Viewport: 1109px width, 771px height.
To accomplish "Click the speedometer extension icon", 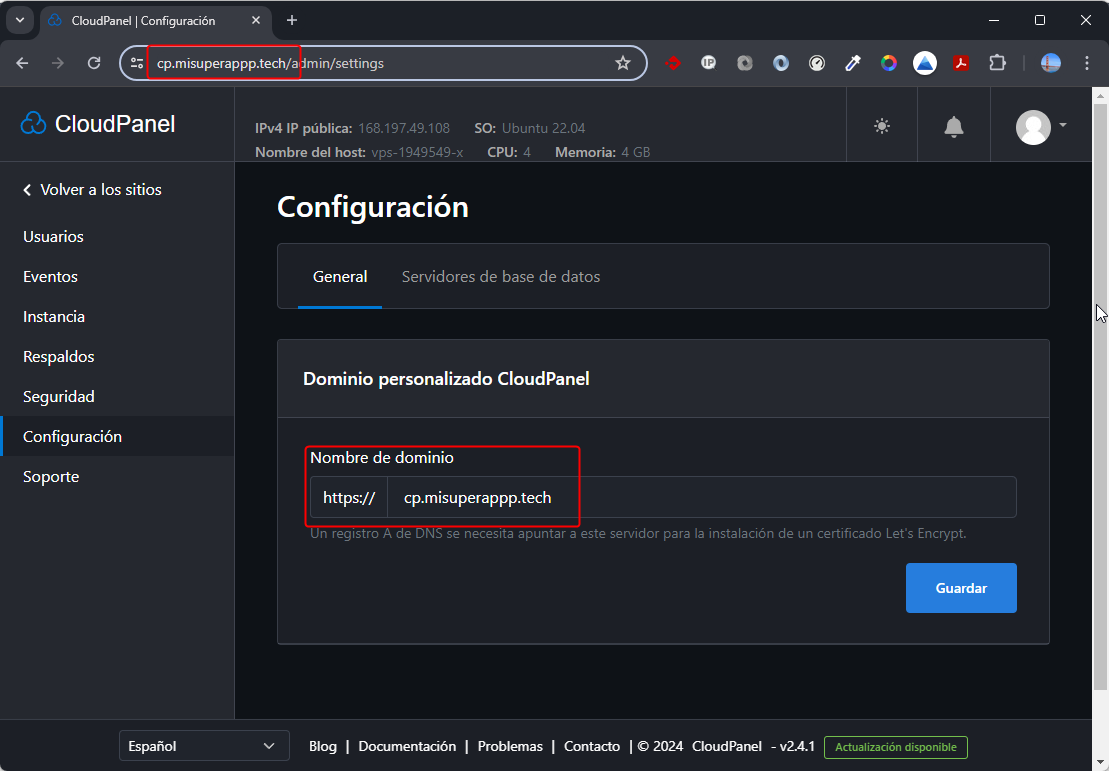I will pyautogui.click(x=817, y=63).
